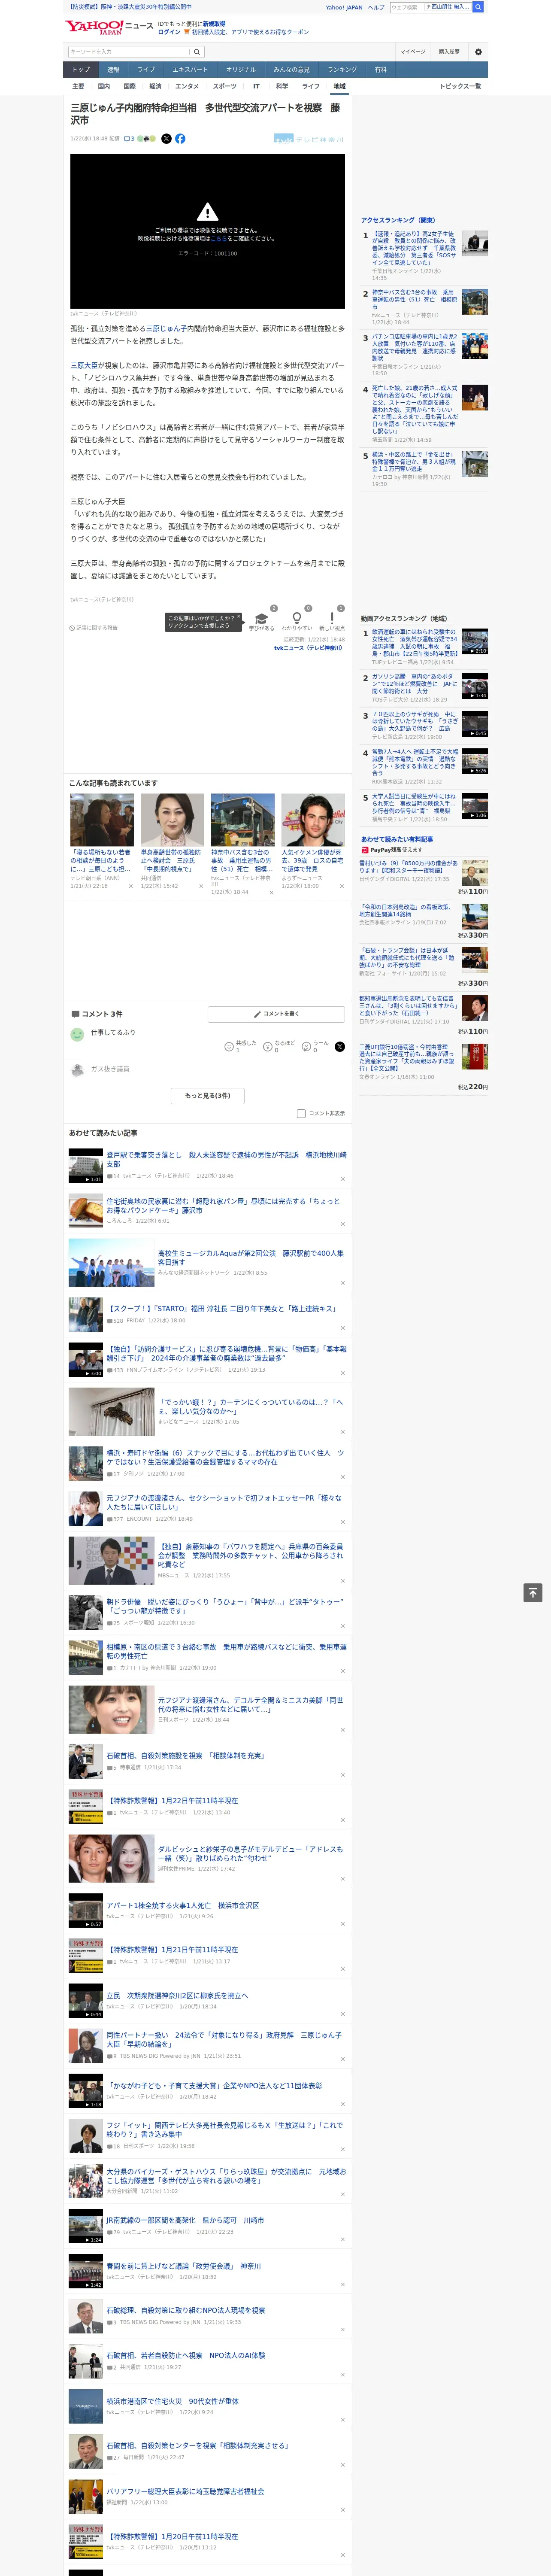The width and height of the screenshot is (551, 2576).
Task: Click the 阪神・淡路大震災30年特別編 banner link
Action: [x=130, y=7]
